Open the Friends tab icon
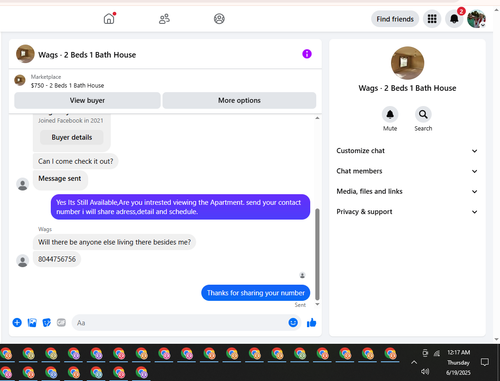The height and width of the screenshot is (381, 500). point(164,19)
